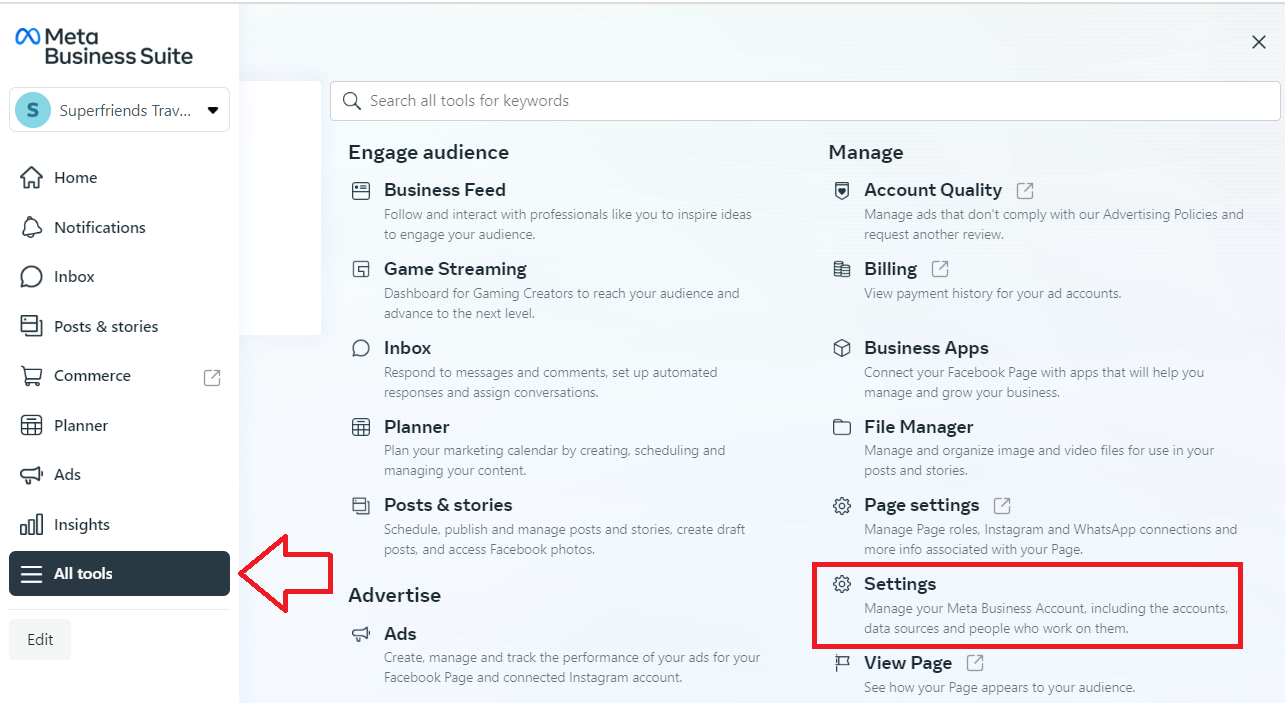
Task: Open the Superfriends Trav account dropdown
Action: click(119, 110)
